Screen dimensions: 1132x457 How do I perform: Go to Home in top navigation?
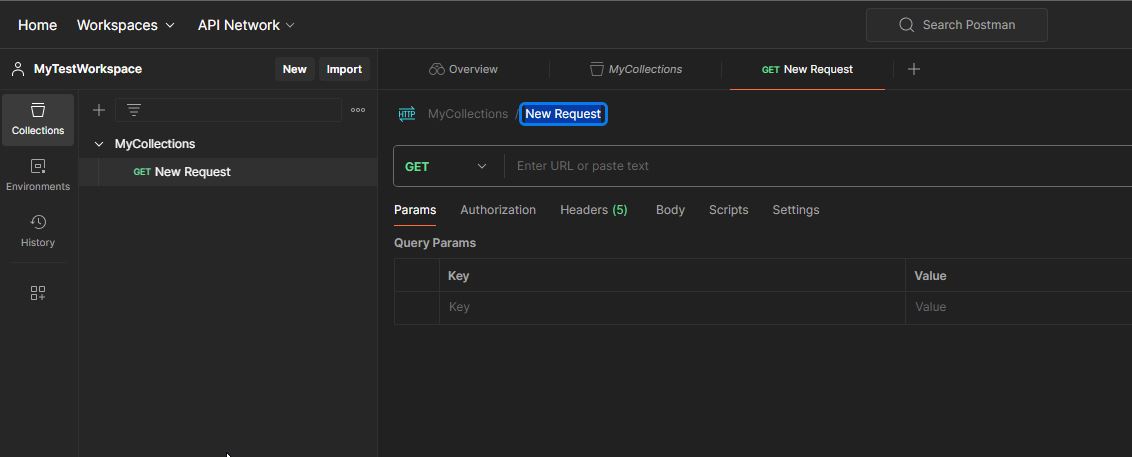38,25
